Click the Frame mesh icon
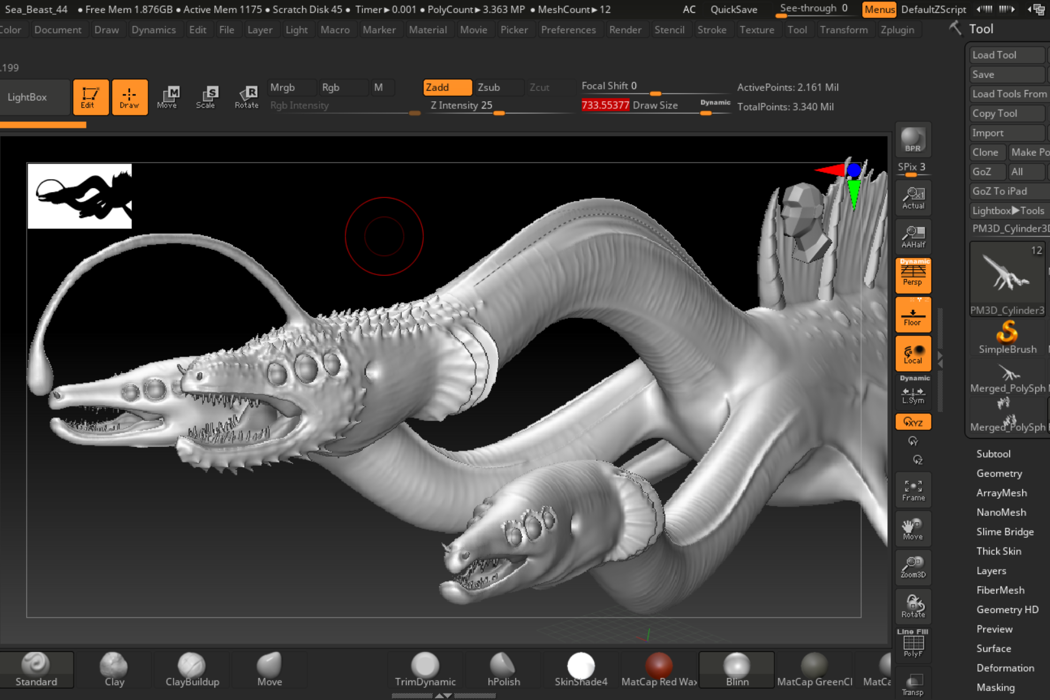Image resolution: width=1050 pixels, height=700 pixels. click(912, 490)
